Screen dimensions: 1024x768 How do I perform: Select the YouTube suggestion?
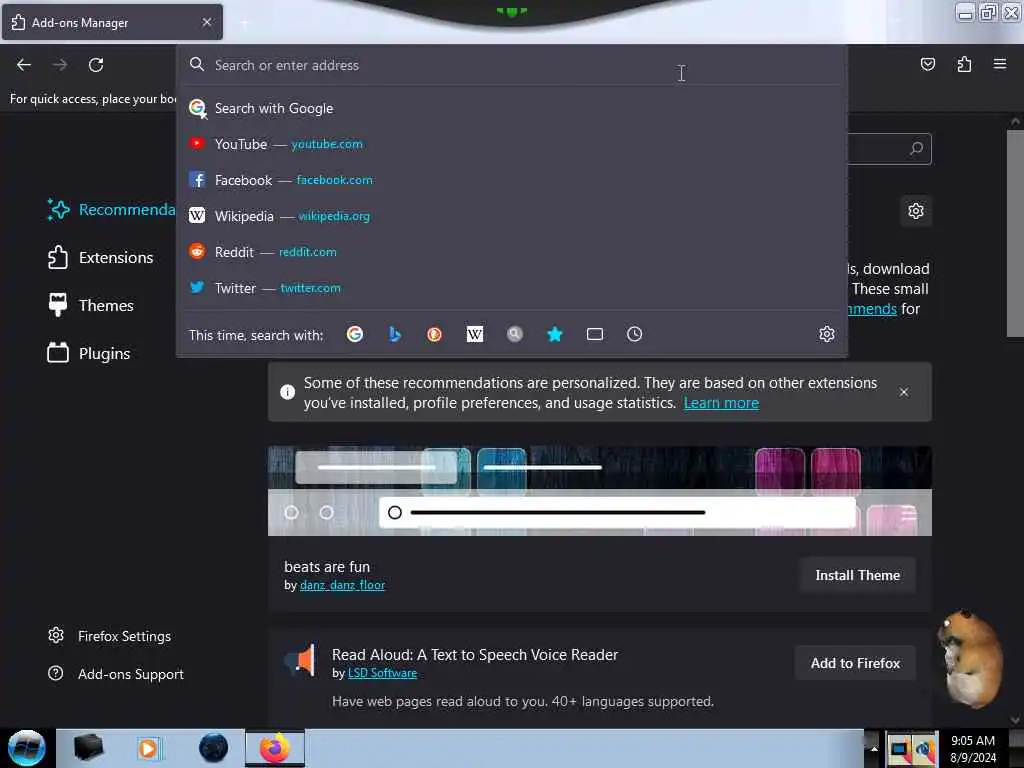coord(511,144)
